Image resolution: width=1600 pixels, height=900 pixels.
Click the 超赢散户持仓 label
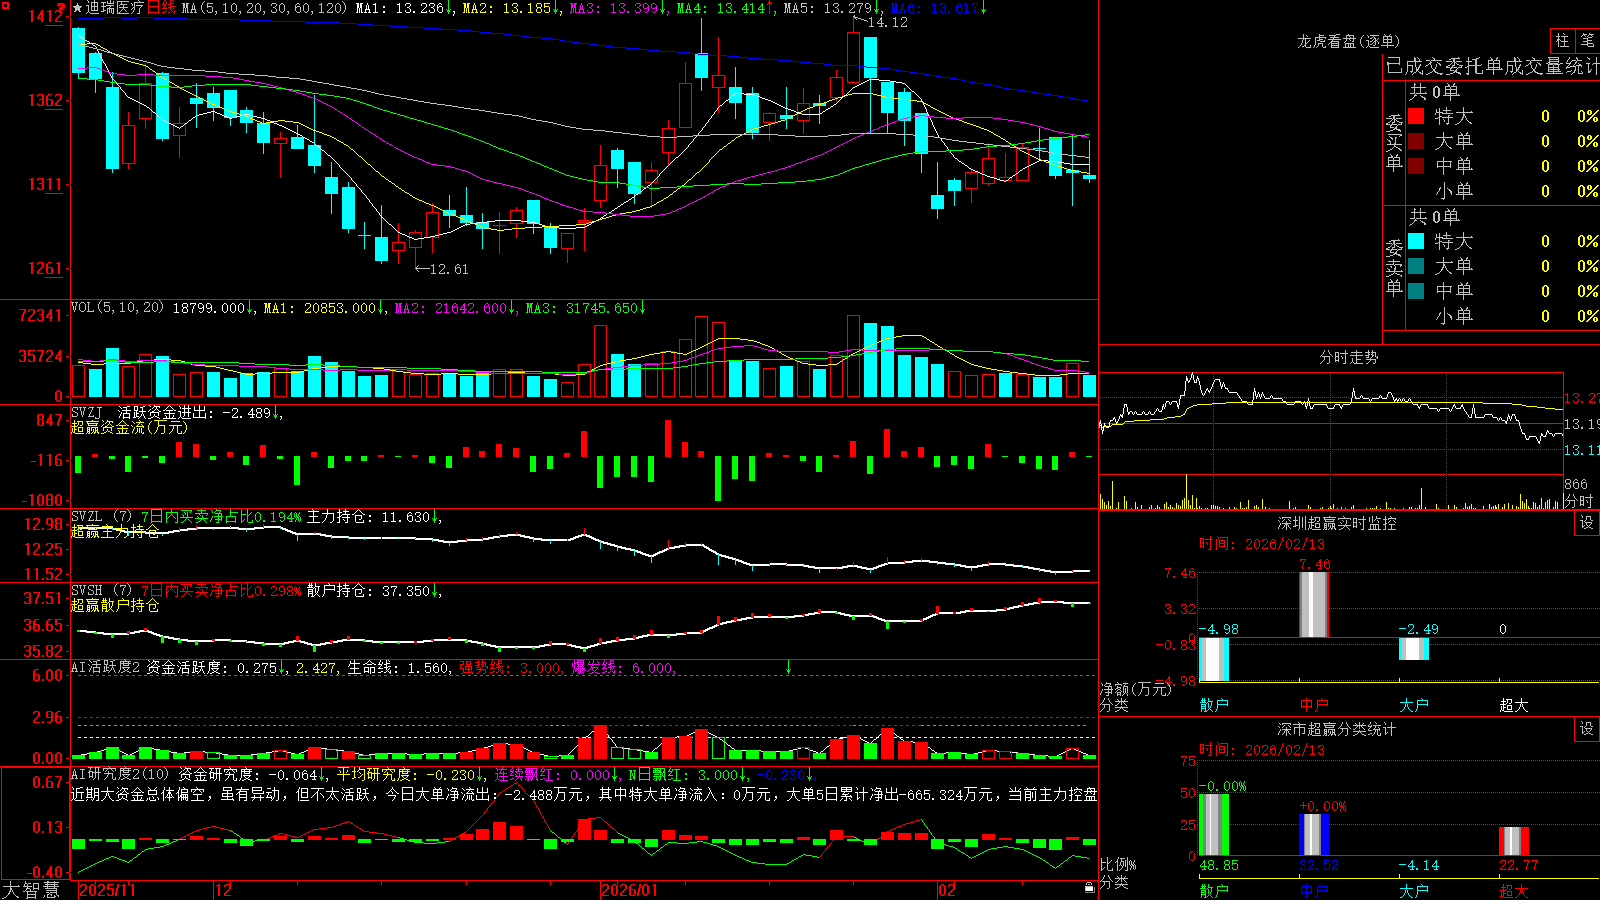point(115,605)
